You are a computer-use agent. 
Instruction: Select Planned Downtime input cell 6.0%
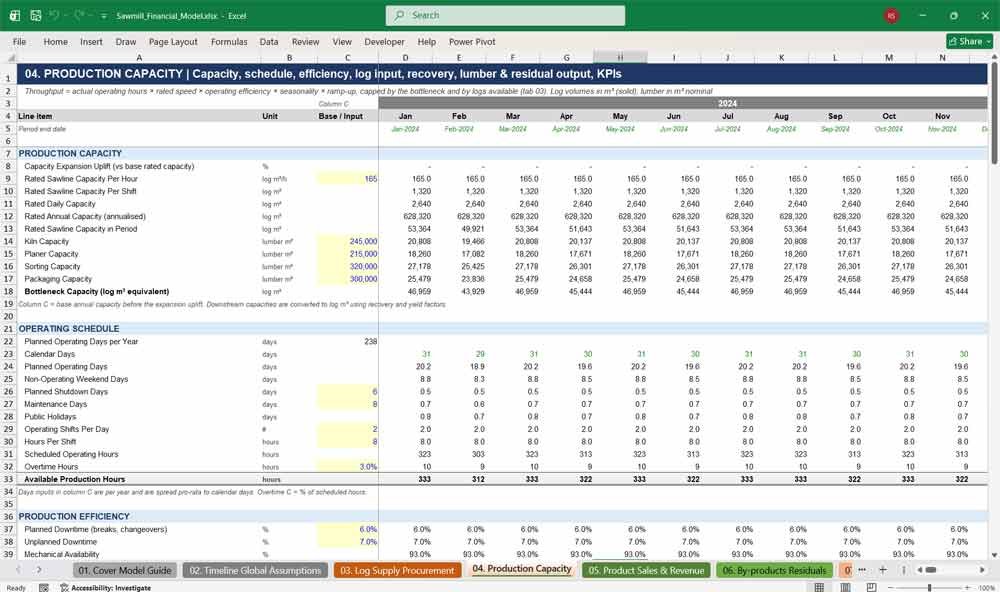pyautogui.click(x=348, y=529)
